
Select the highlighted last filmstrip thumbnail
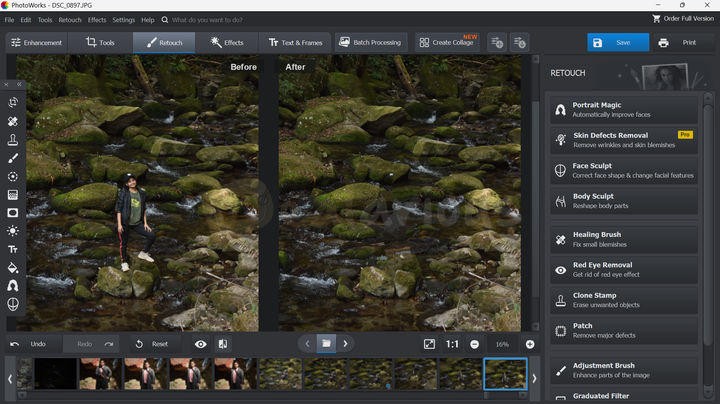[x=505, y=374]
